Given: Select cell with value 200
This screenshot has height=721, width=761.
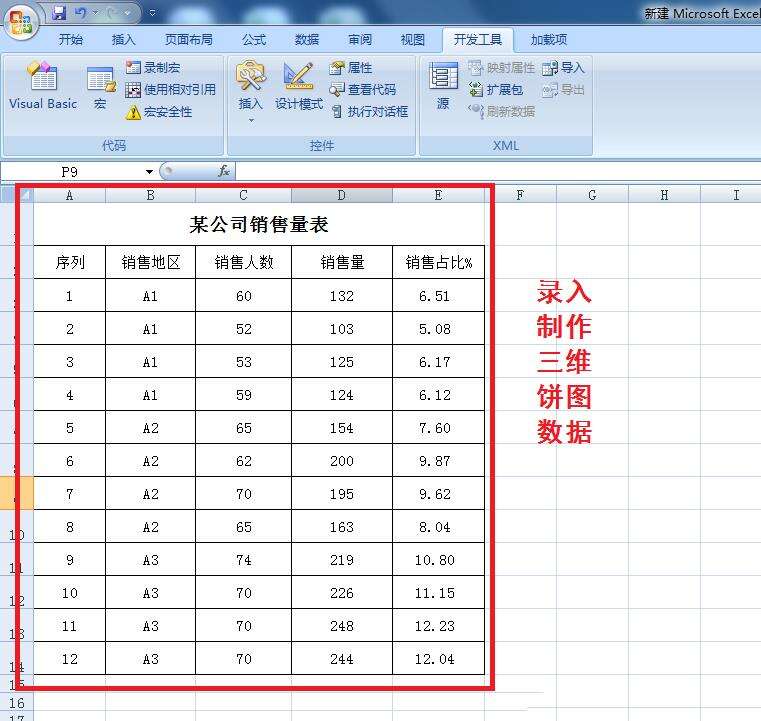Looking at the screenshot, I should [342, 460].
